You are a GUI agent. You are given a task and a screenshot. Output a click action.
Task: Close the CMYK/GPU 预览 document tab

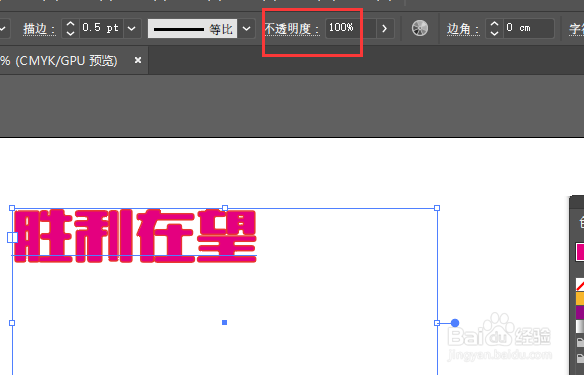click(138, 60)
